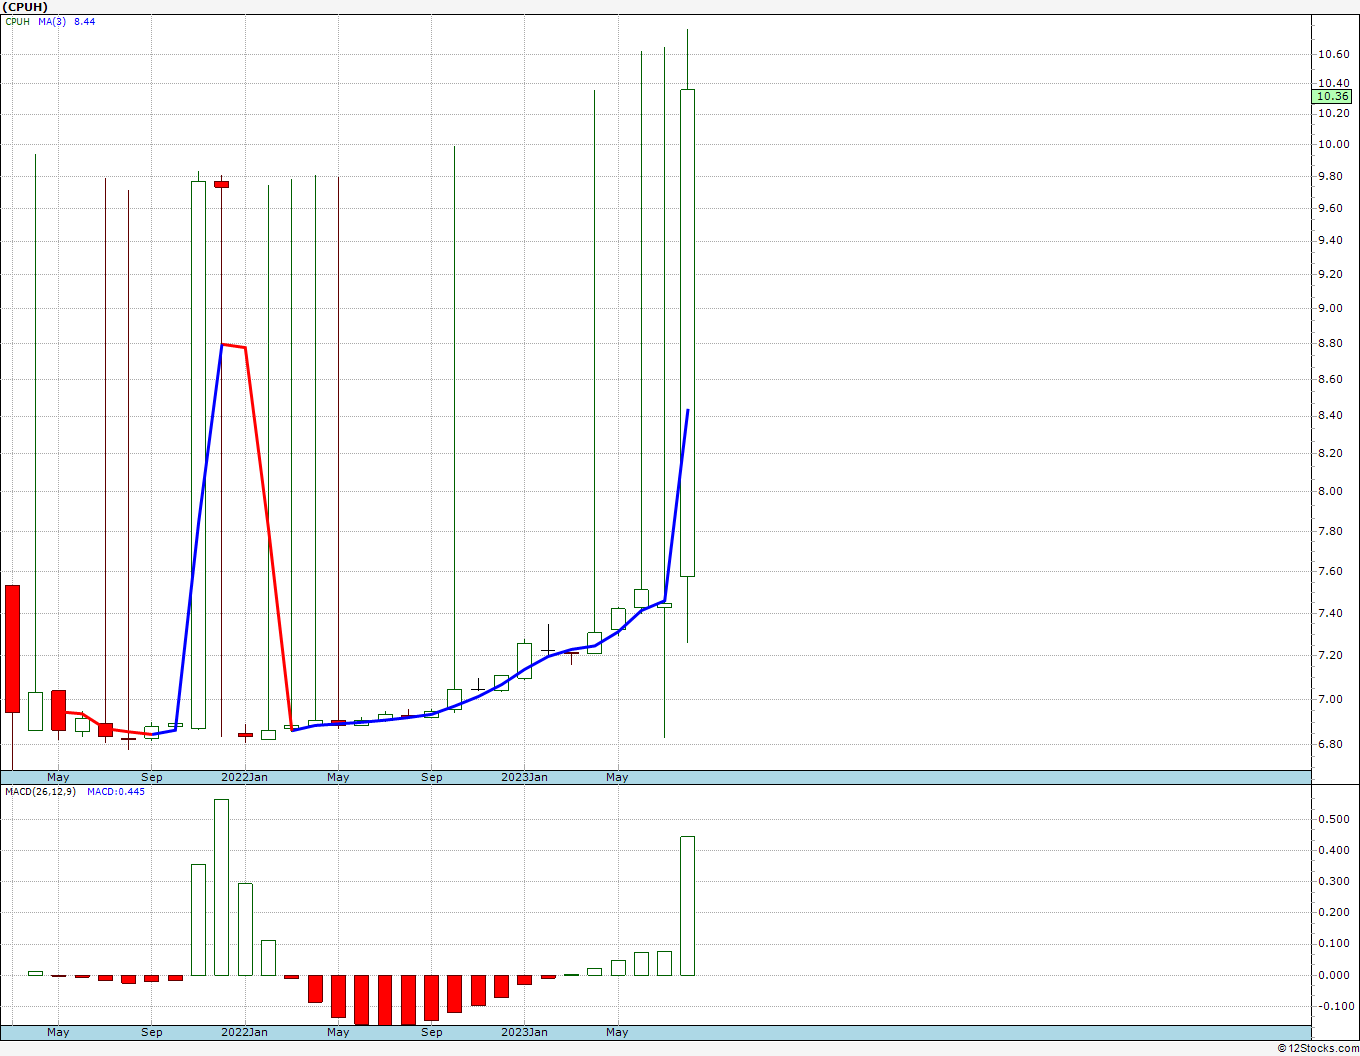Select the 10.60 price axis label
The height and width of the screenshot is (1056, 1360).
(x=1333, y=55)
